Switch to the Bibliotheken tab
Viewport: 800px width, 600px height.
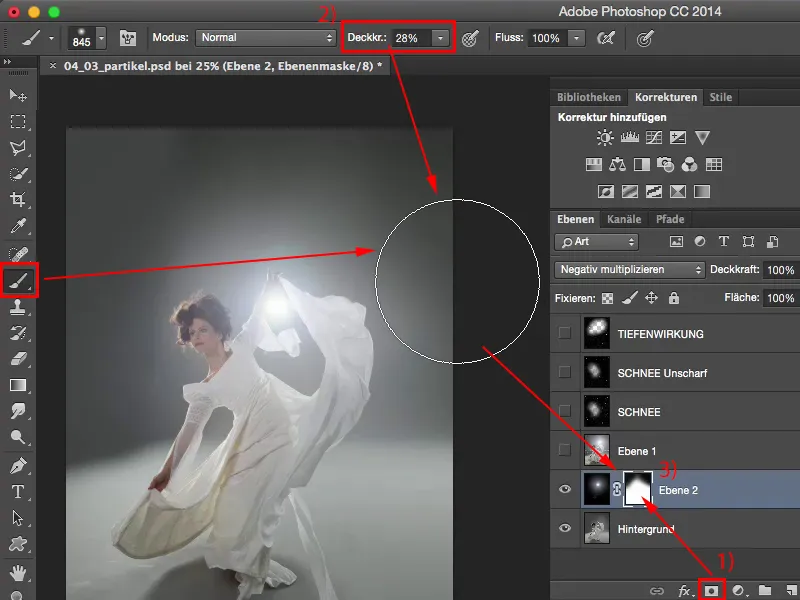589,97
